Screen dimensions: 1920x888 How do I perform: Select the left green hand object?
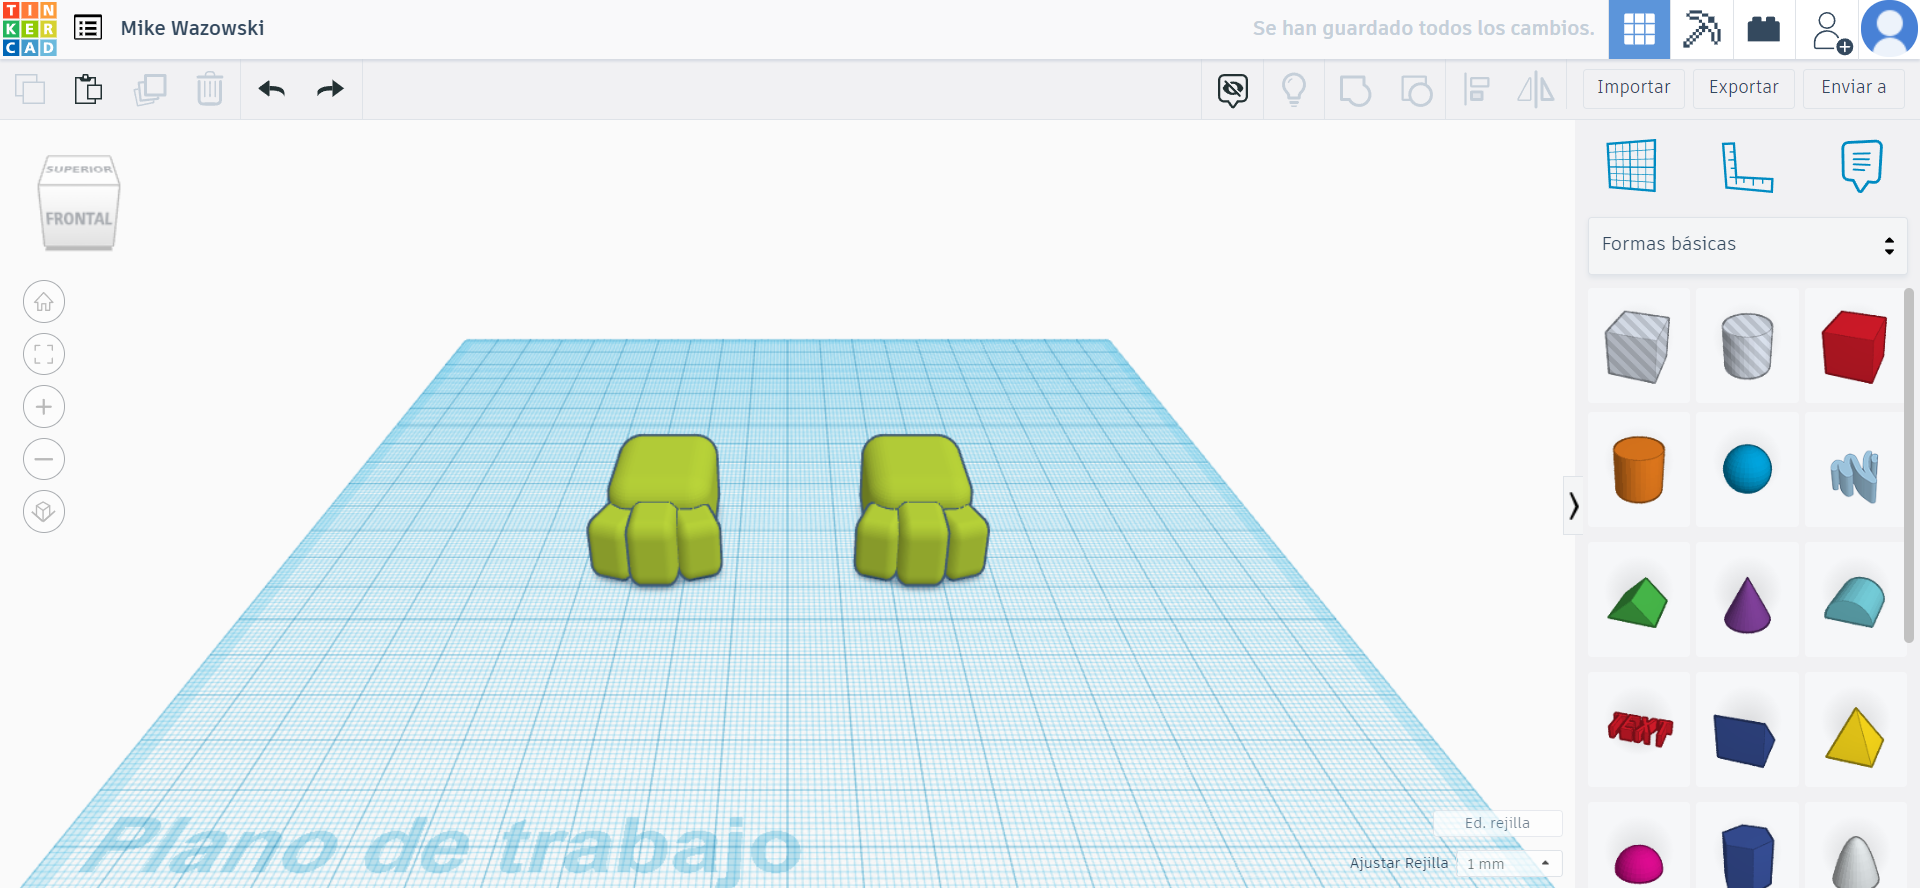[x=656, y=510]
